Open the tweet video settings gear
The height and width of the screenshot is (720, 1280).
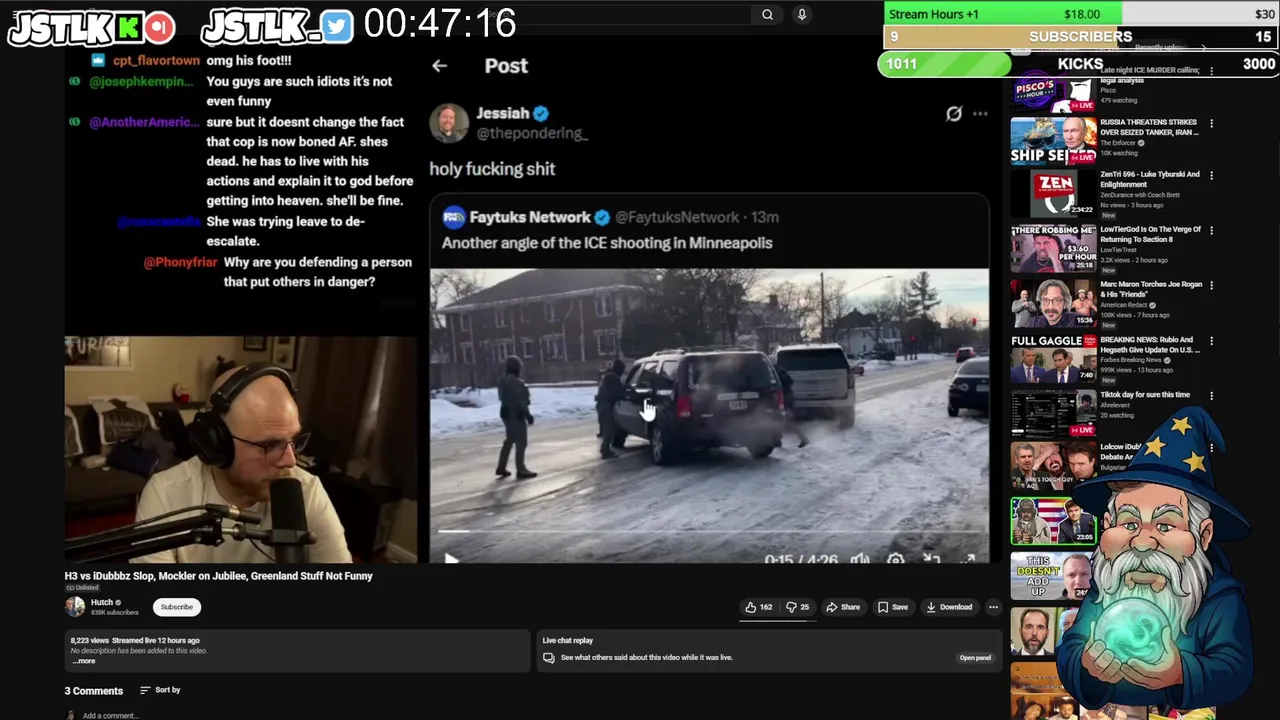coord(896,560)
